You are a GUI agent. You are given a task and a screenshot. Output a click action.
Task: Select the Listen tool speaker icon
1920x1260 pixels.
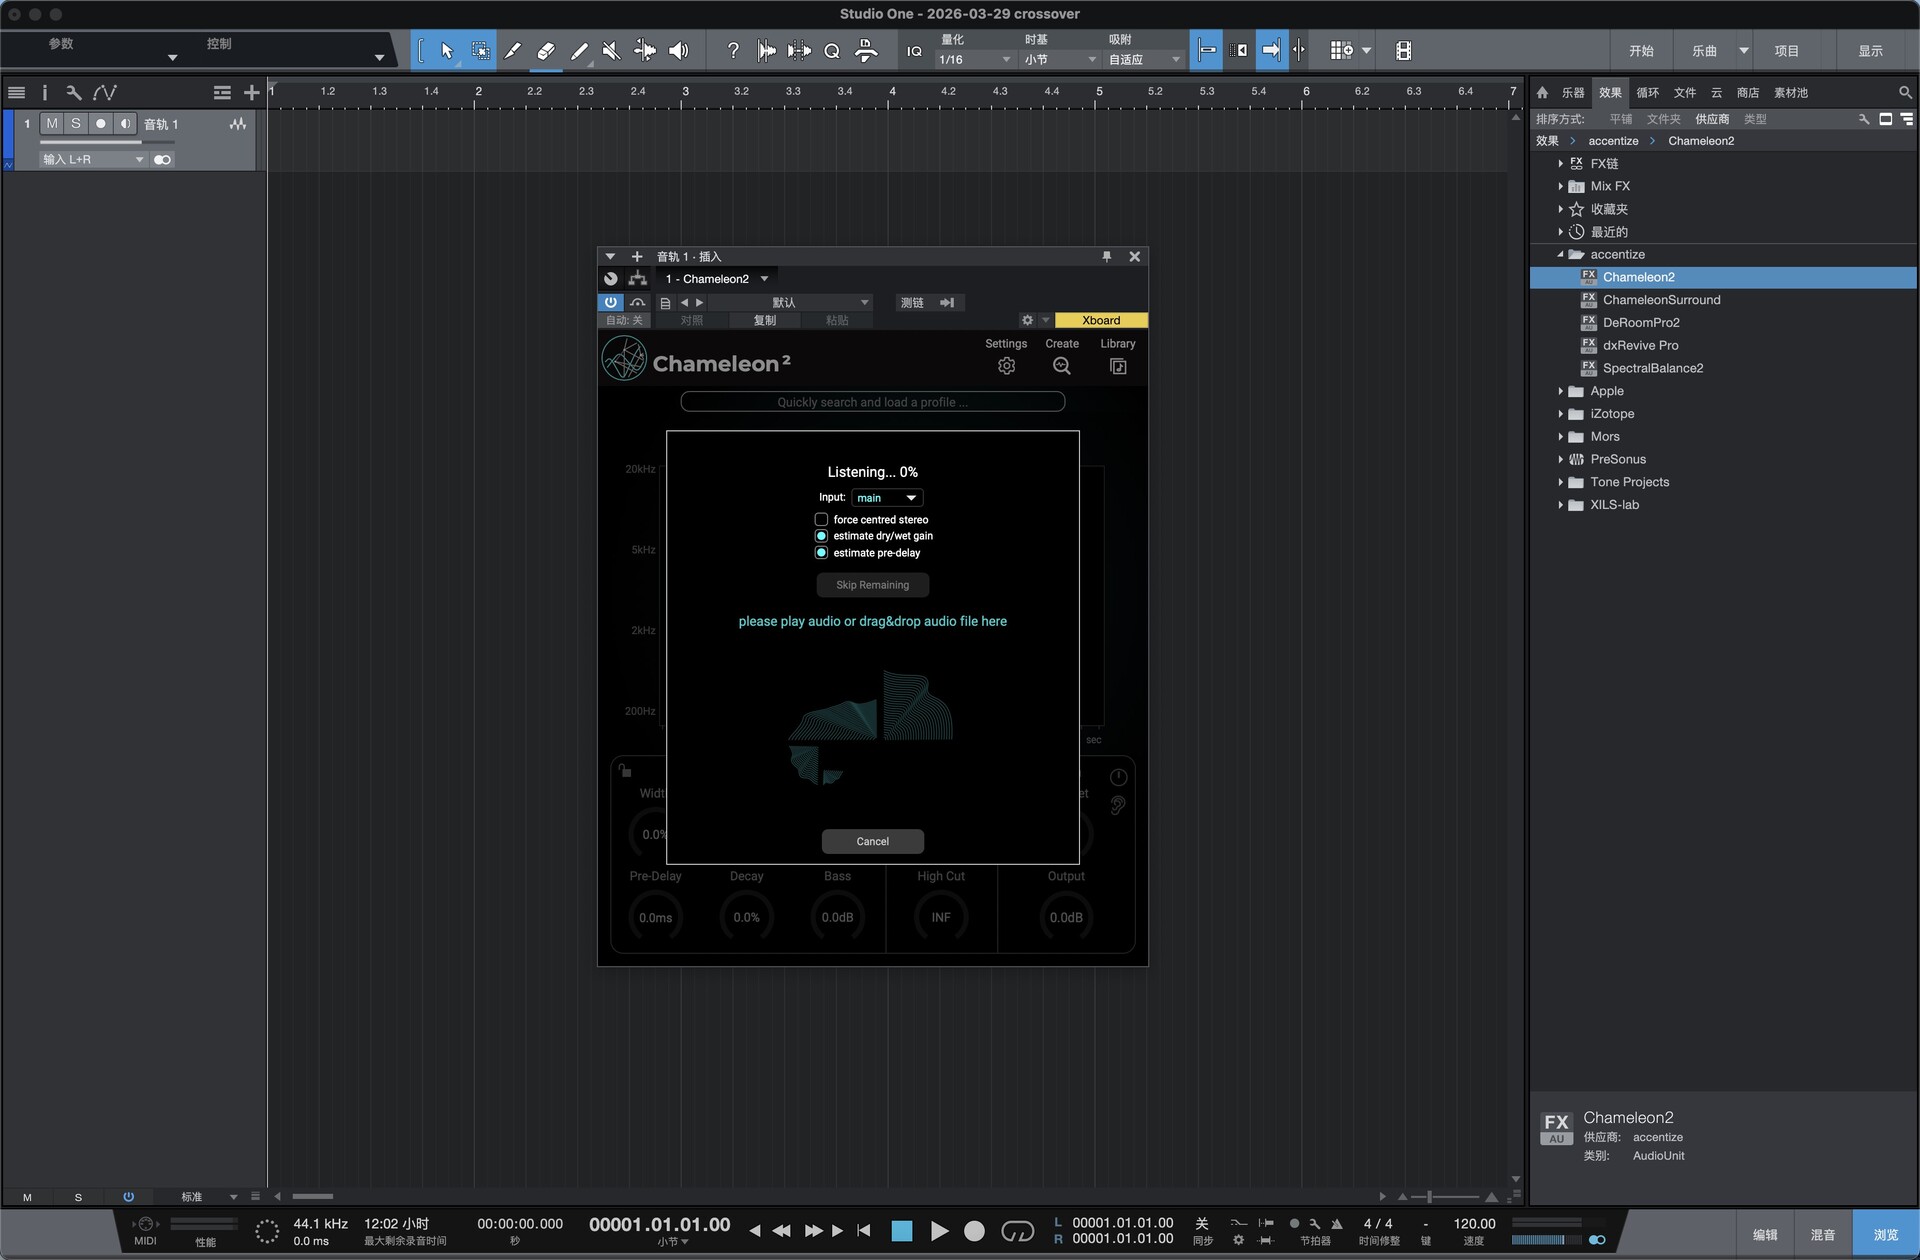(x=679, y=50)
